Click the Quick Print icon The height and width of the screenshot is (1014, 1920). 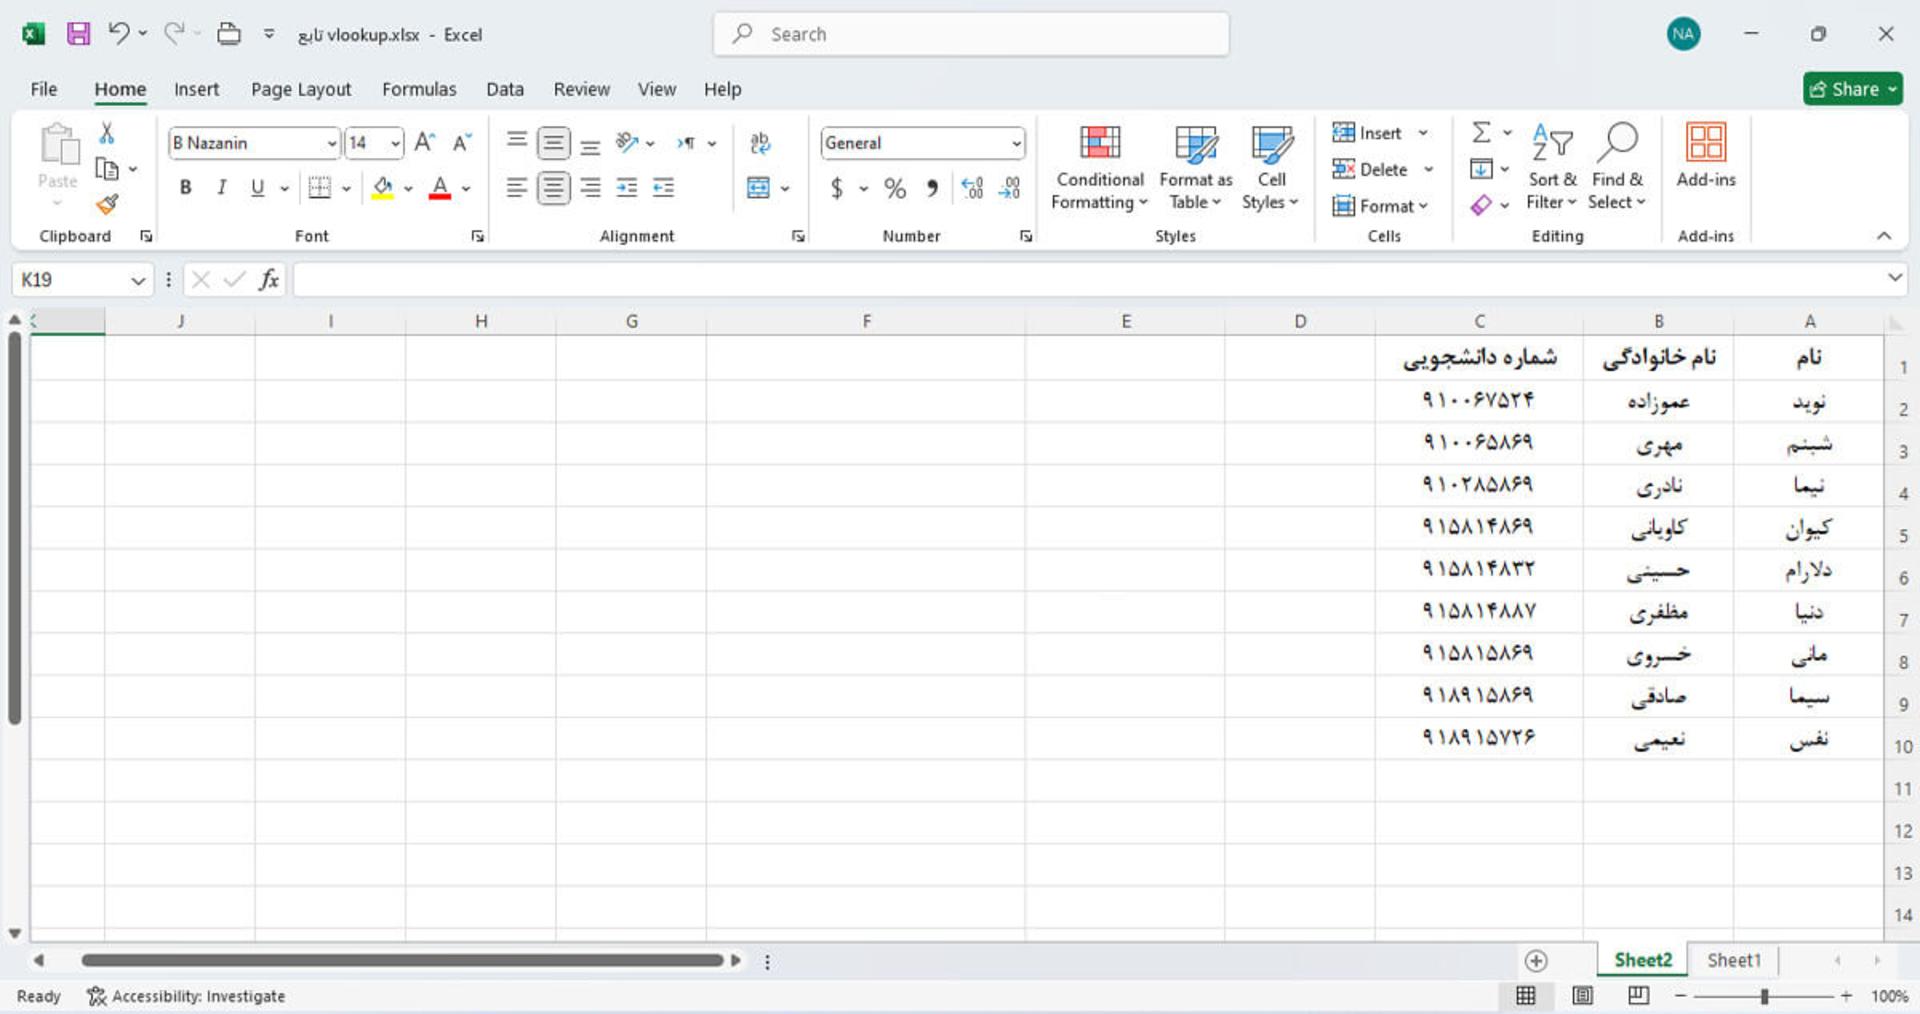coord(229,34)
